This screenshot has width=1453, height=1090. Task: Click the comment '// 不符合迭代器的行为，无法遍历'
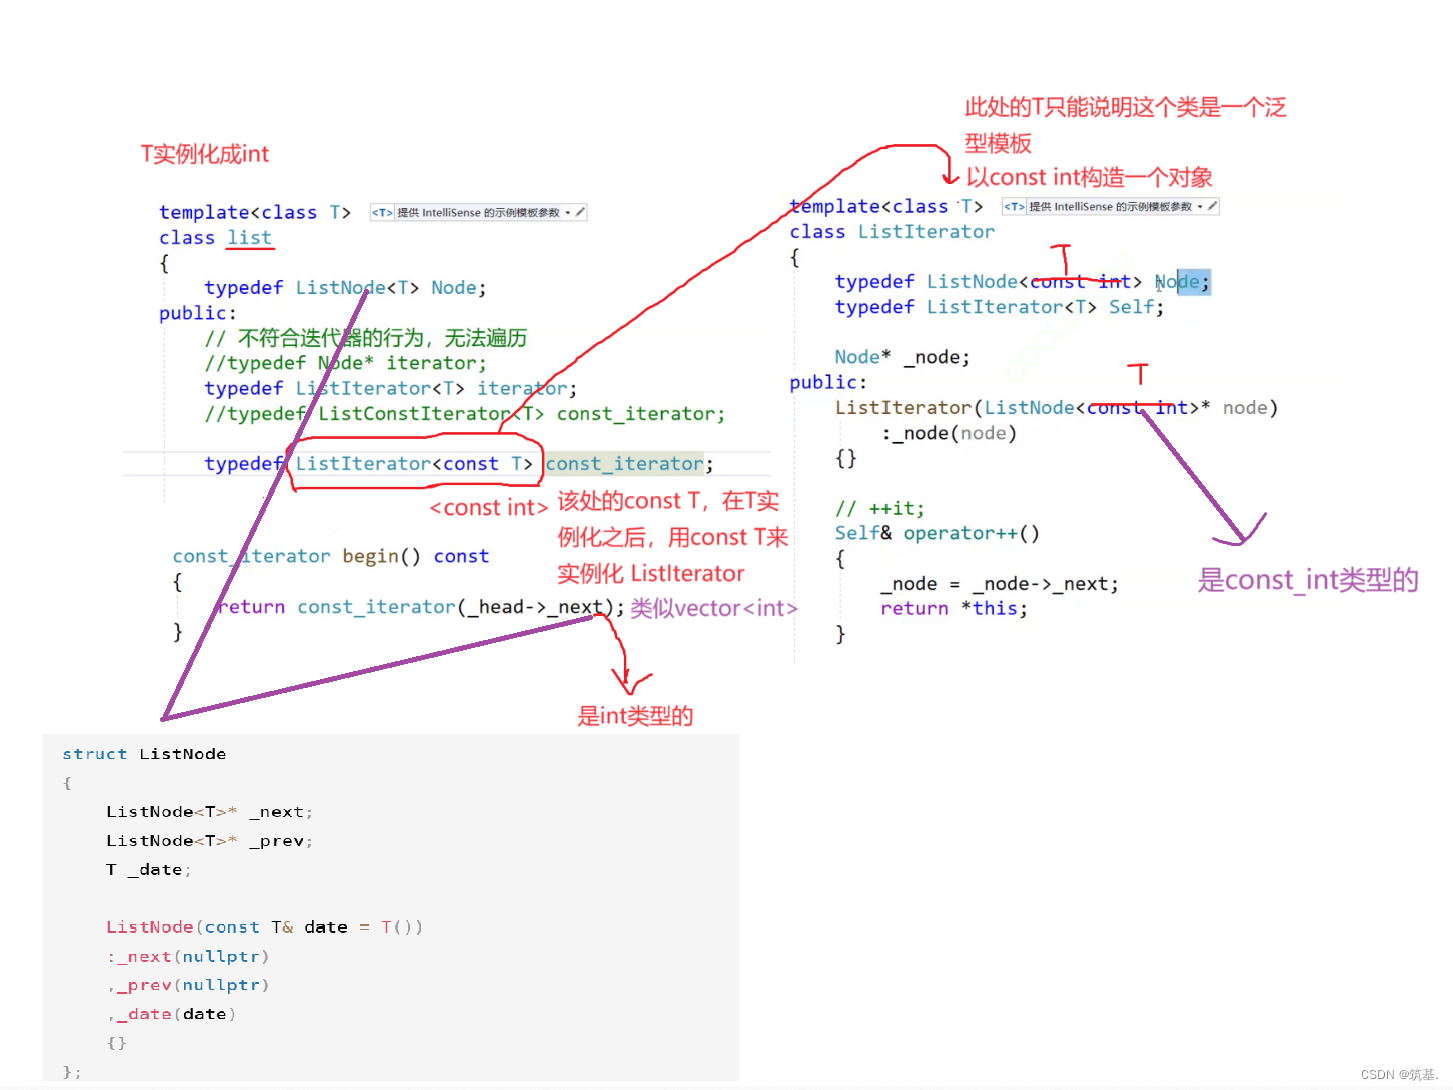(366, 338)
